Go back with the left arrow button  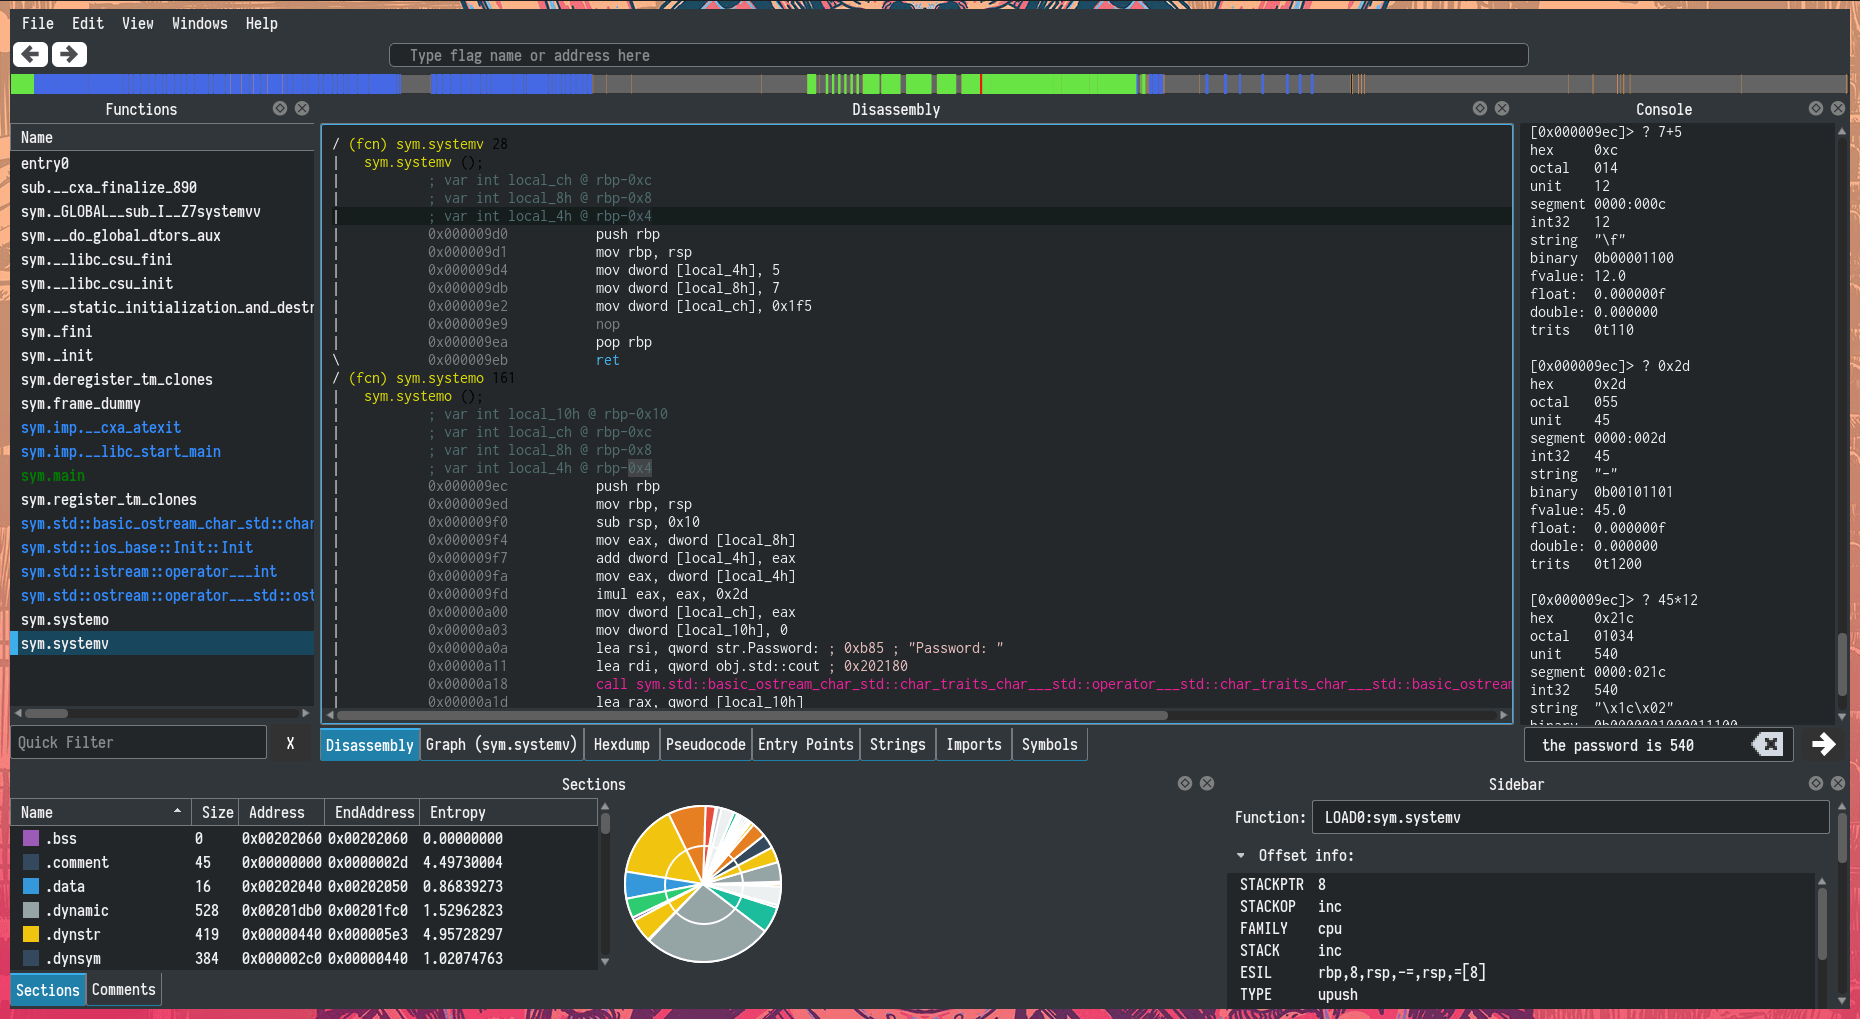[30, 54]
